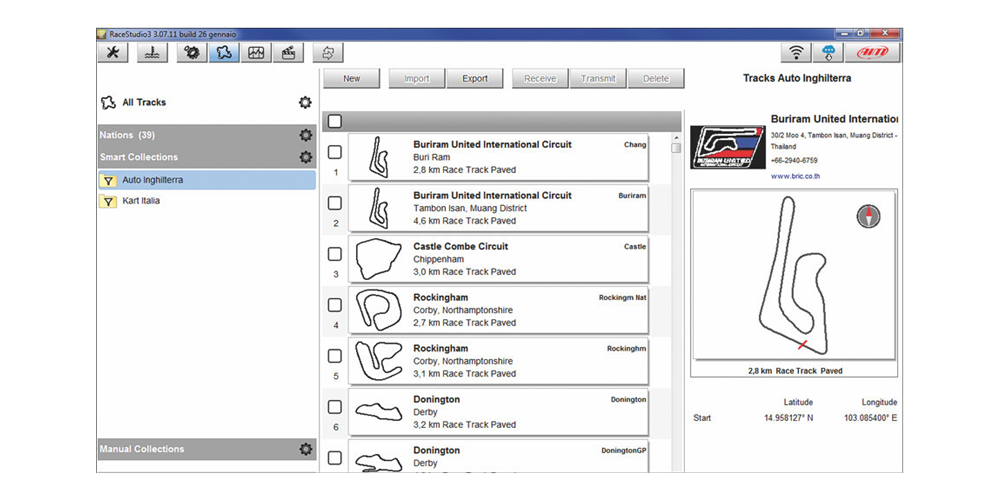The image size is (1000, 500).
Task: Open the www.bric.co.th link
Action: click(796, 176)
